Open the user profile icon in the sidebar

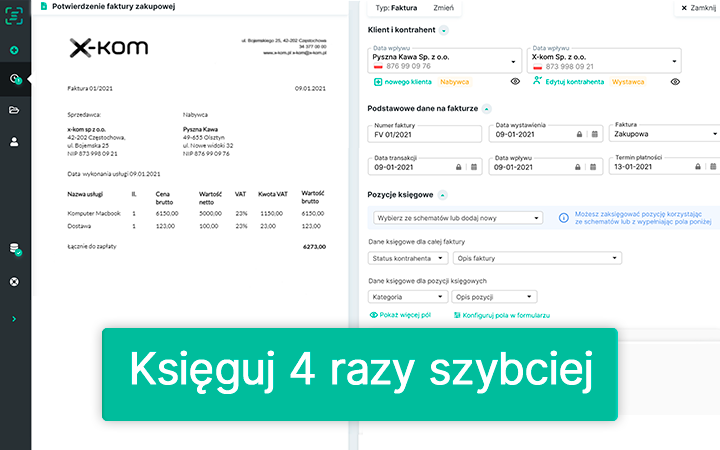click(14, 142)
